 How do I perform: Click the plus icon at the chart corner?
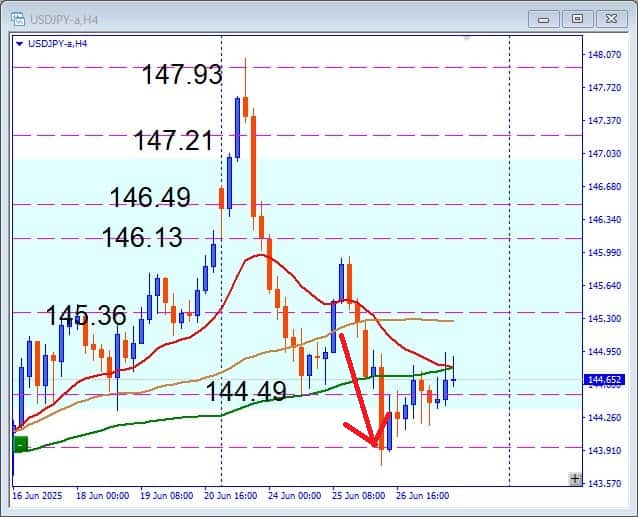575,479
